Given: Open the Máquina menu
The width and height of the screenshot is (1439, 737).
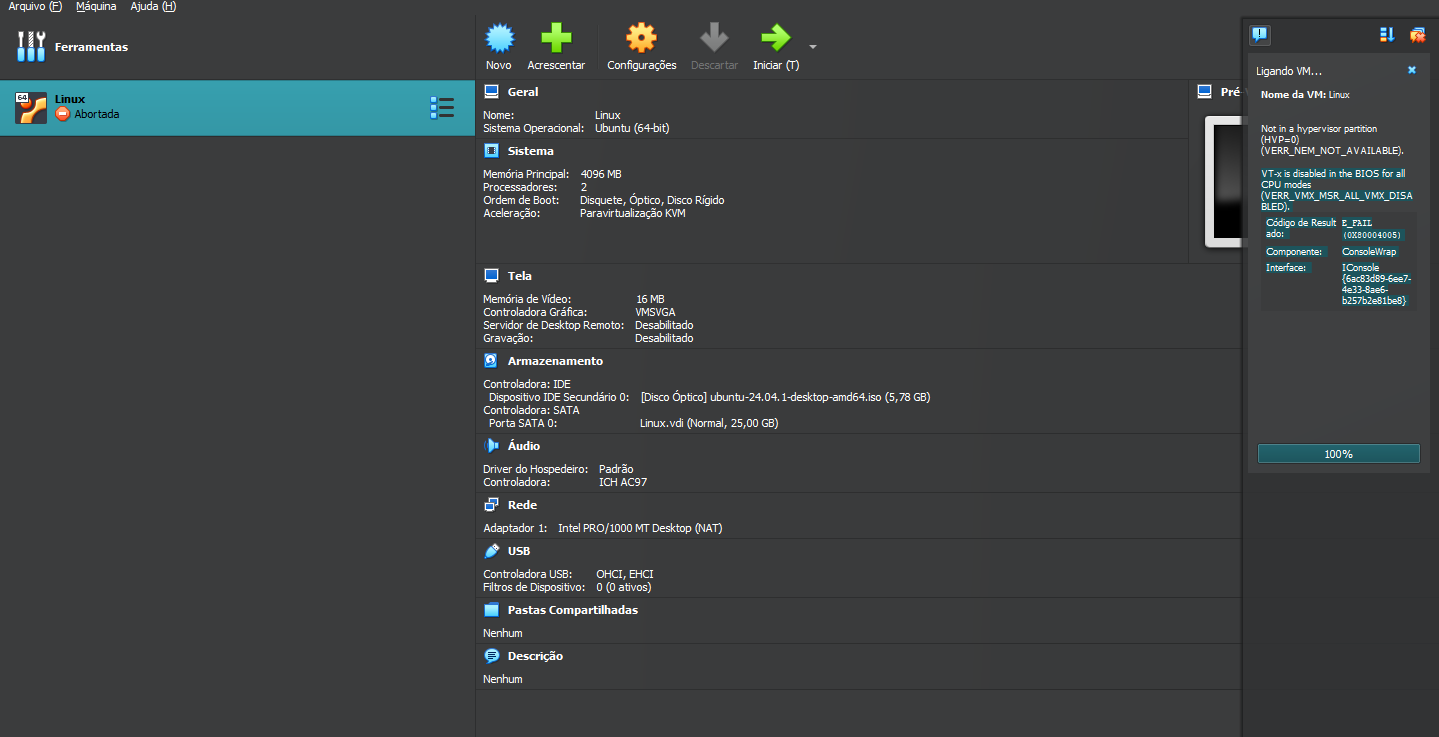Looking at the screenshot, I should (x=96, y=6).
